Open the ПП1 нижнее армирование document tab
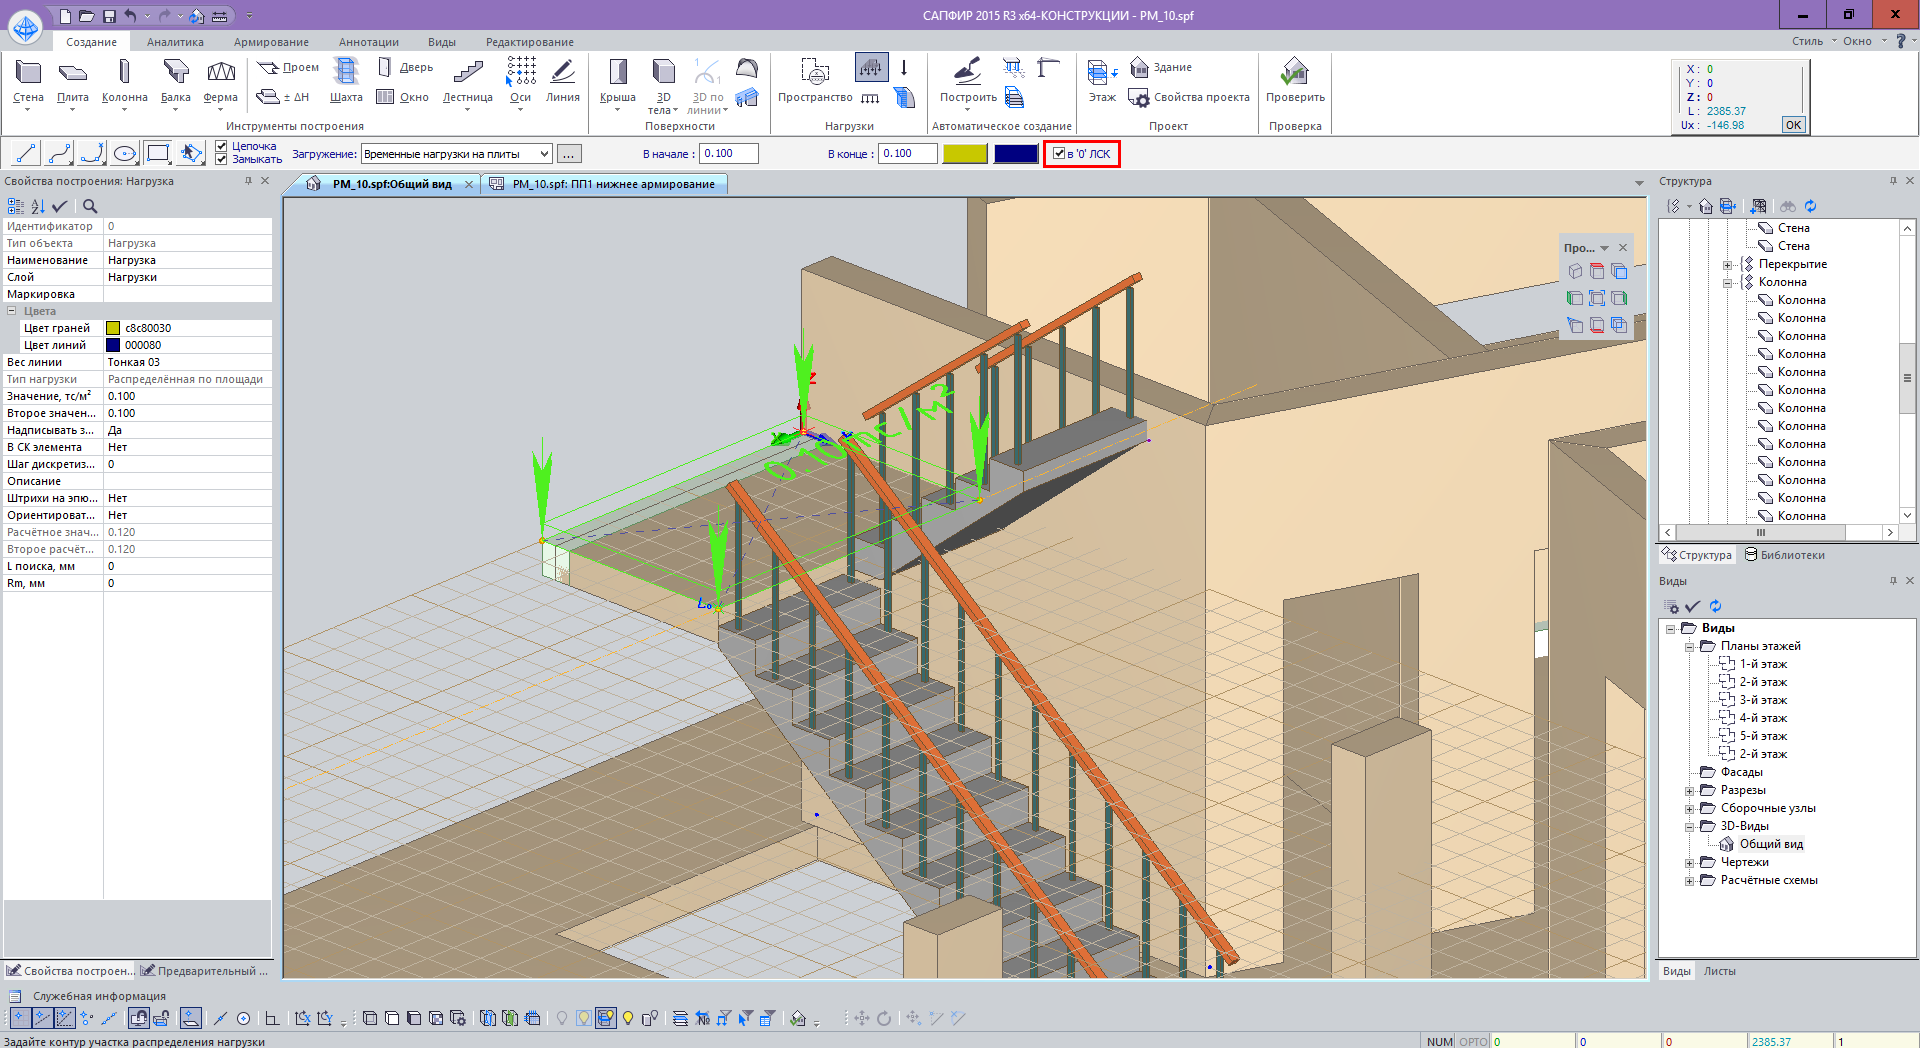This screenshot has height=1048, width=1920. [x=612, y=184]
